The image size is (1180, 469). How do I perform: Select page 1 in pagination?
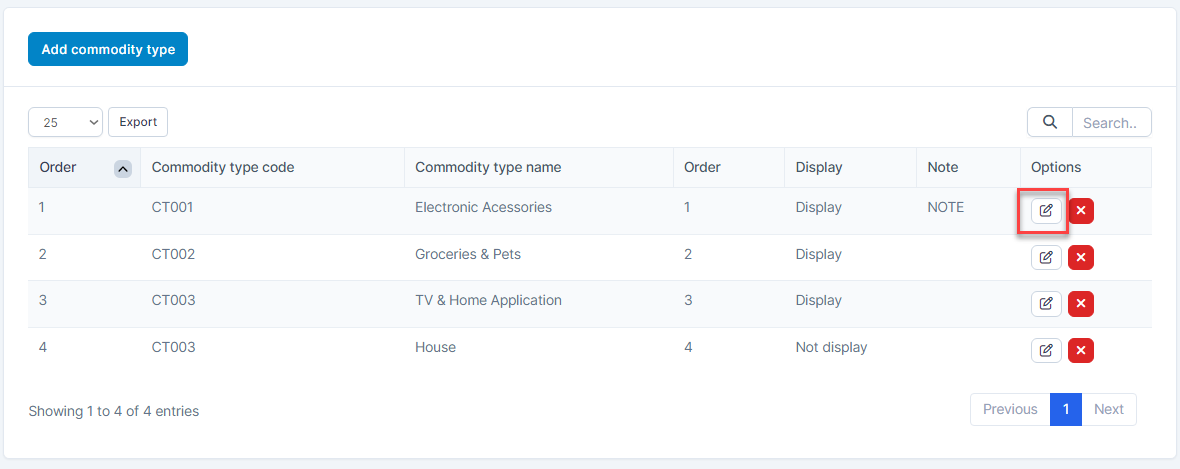(1066, 409)
